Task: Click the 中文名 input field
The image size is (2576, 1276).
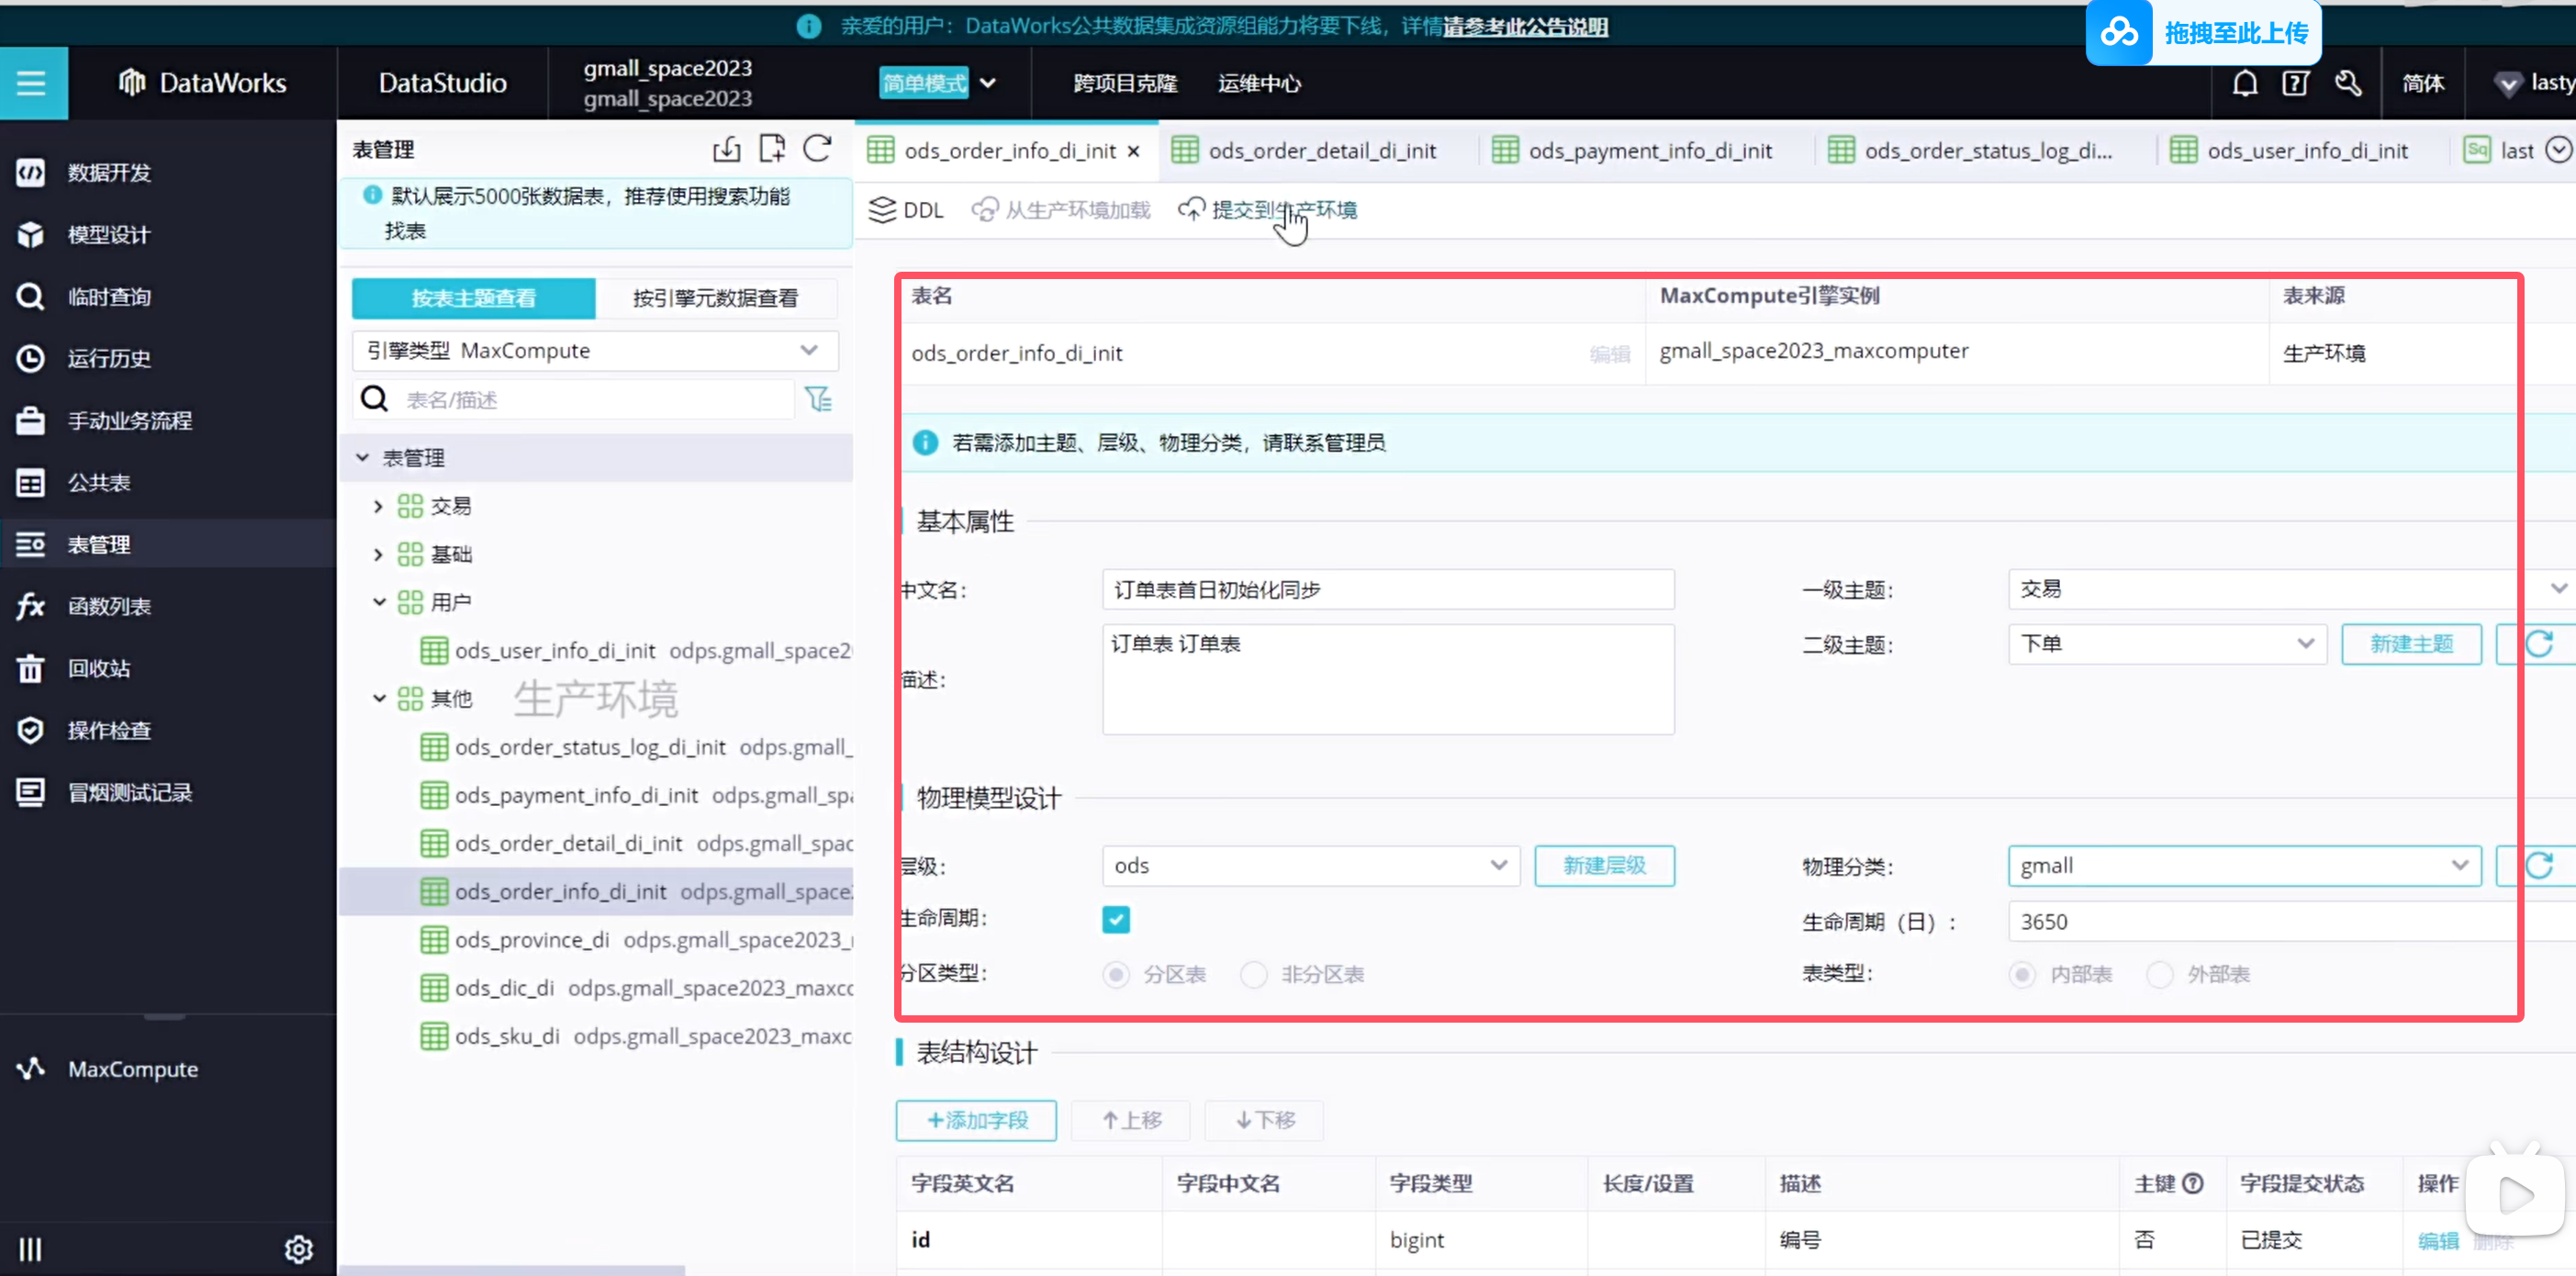Action: click(1387, 590)
